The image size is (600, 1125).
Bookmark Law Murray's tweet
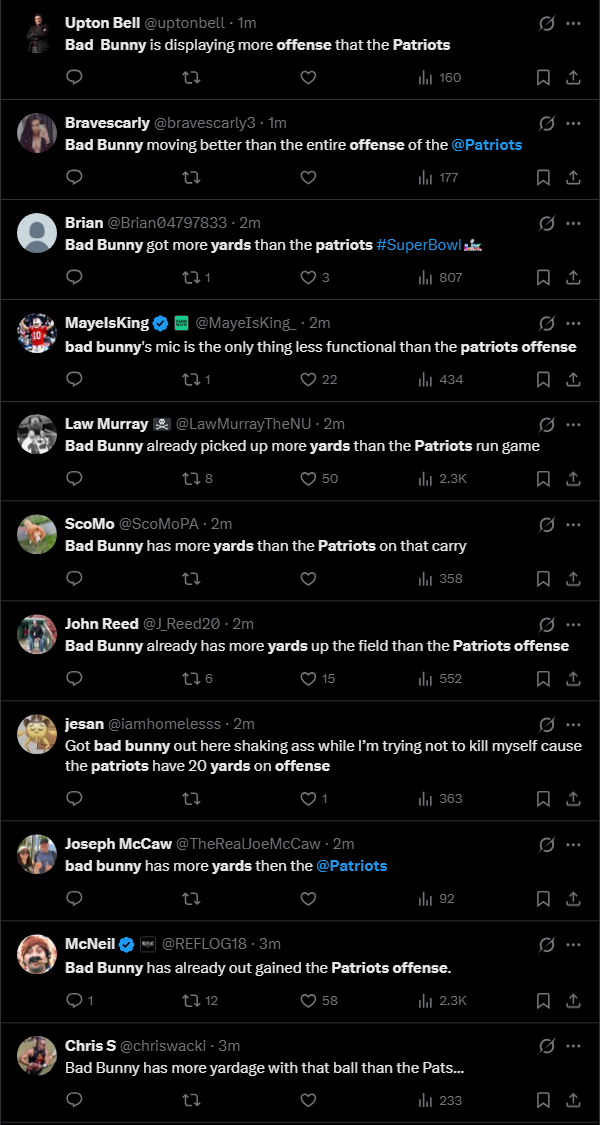point(543,479)
